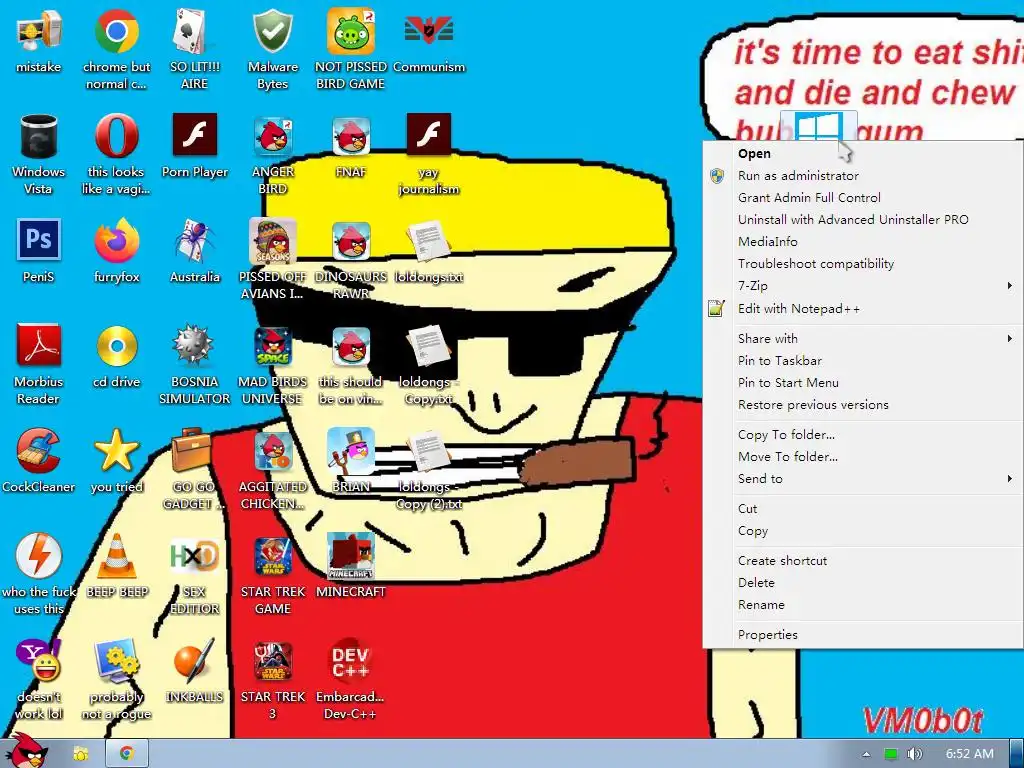1024x768 pixels.
Task: Click the 'GO GO GADGET' briefcase icon
Action: tap(192, 450)
